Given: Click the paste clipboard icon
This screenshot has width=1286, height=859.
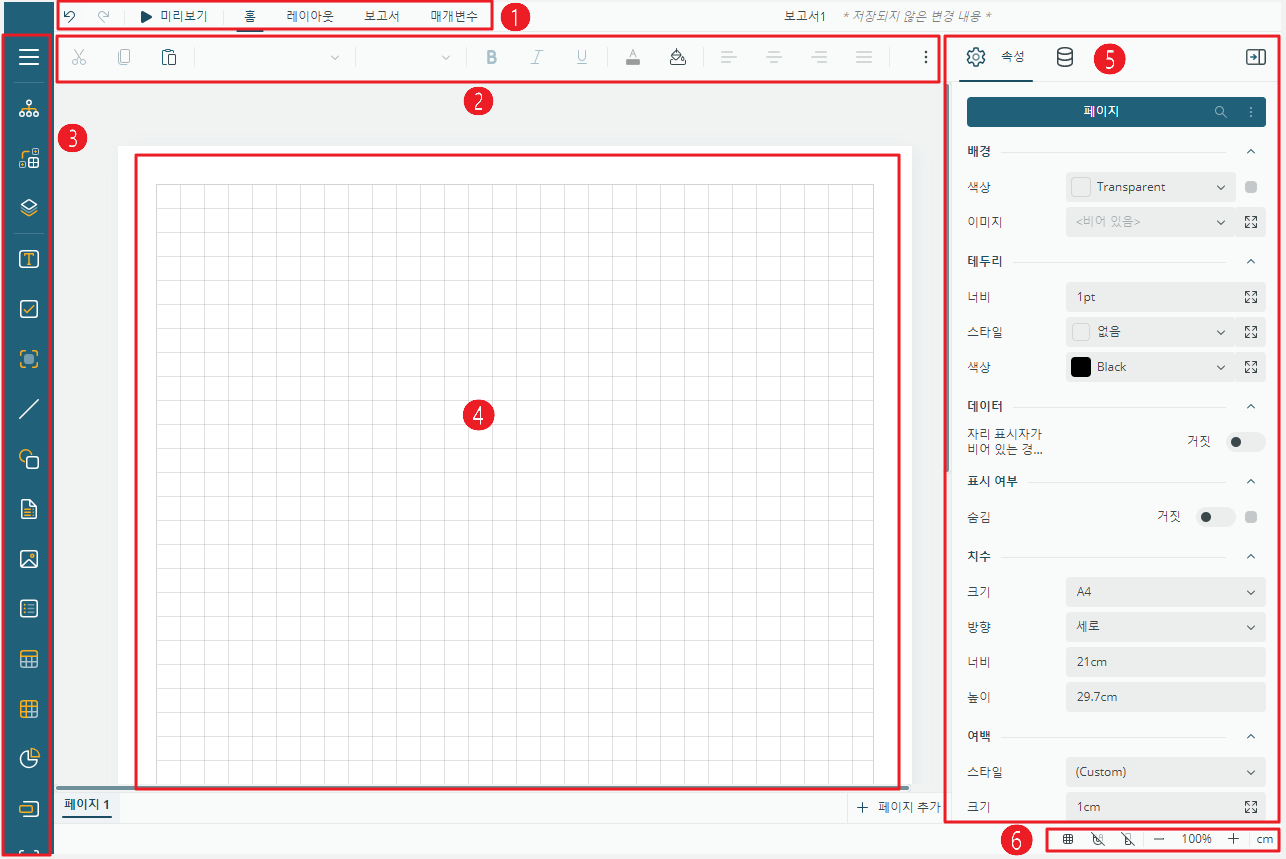Looking at the screenshot, I should 169,57.
